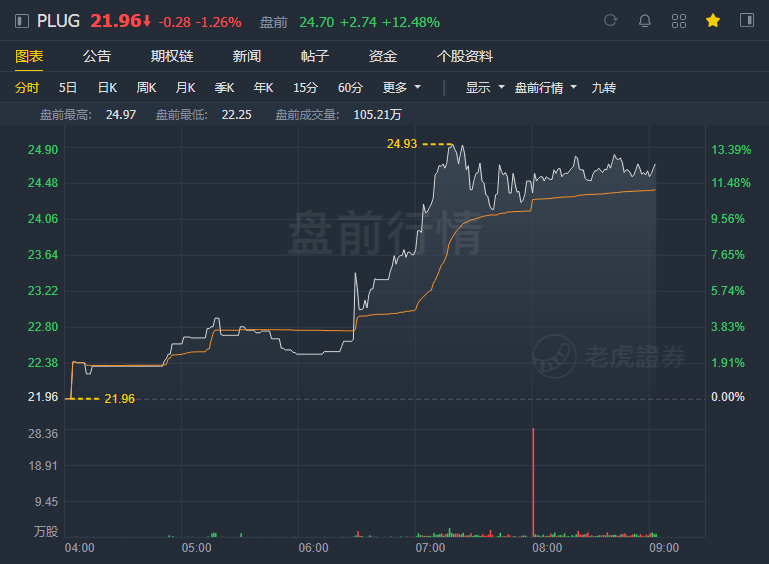Select the 月K chart period
This screenshot has width=769, height=564.
185,88
